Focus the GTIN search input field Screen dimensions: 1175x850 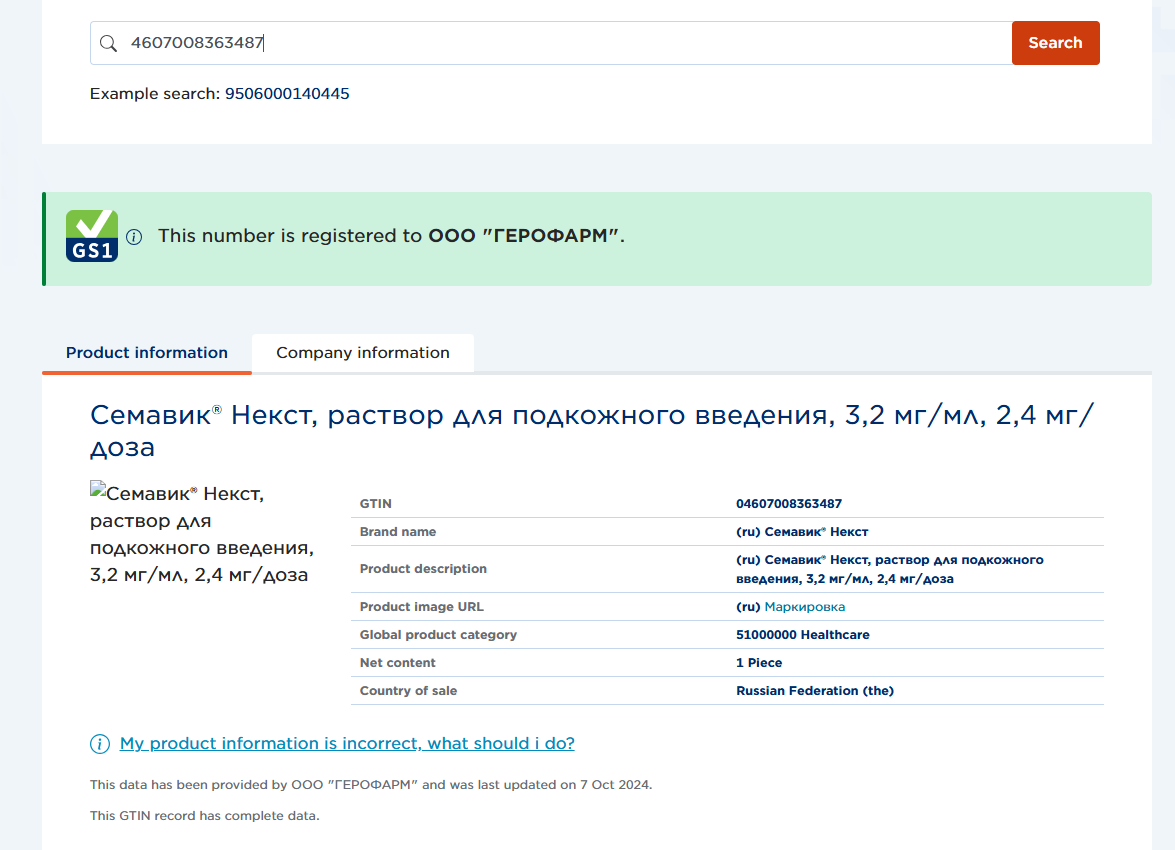click(x=560, y=43)
